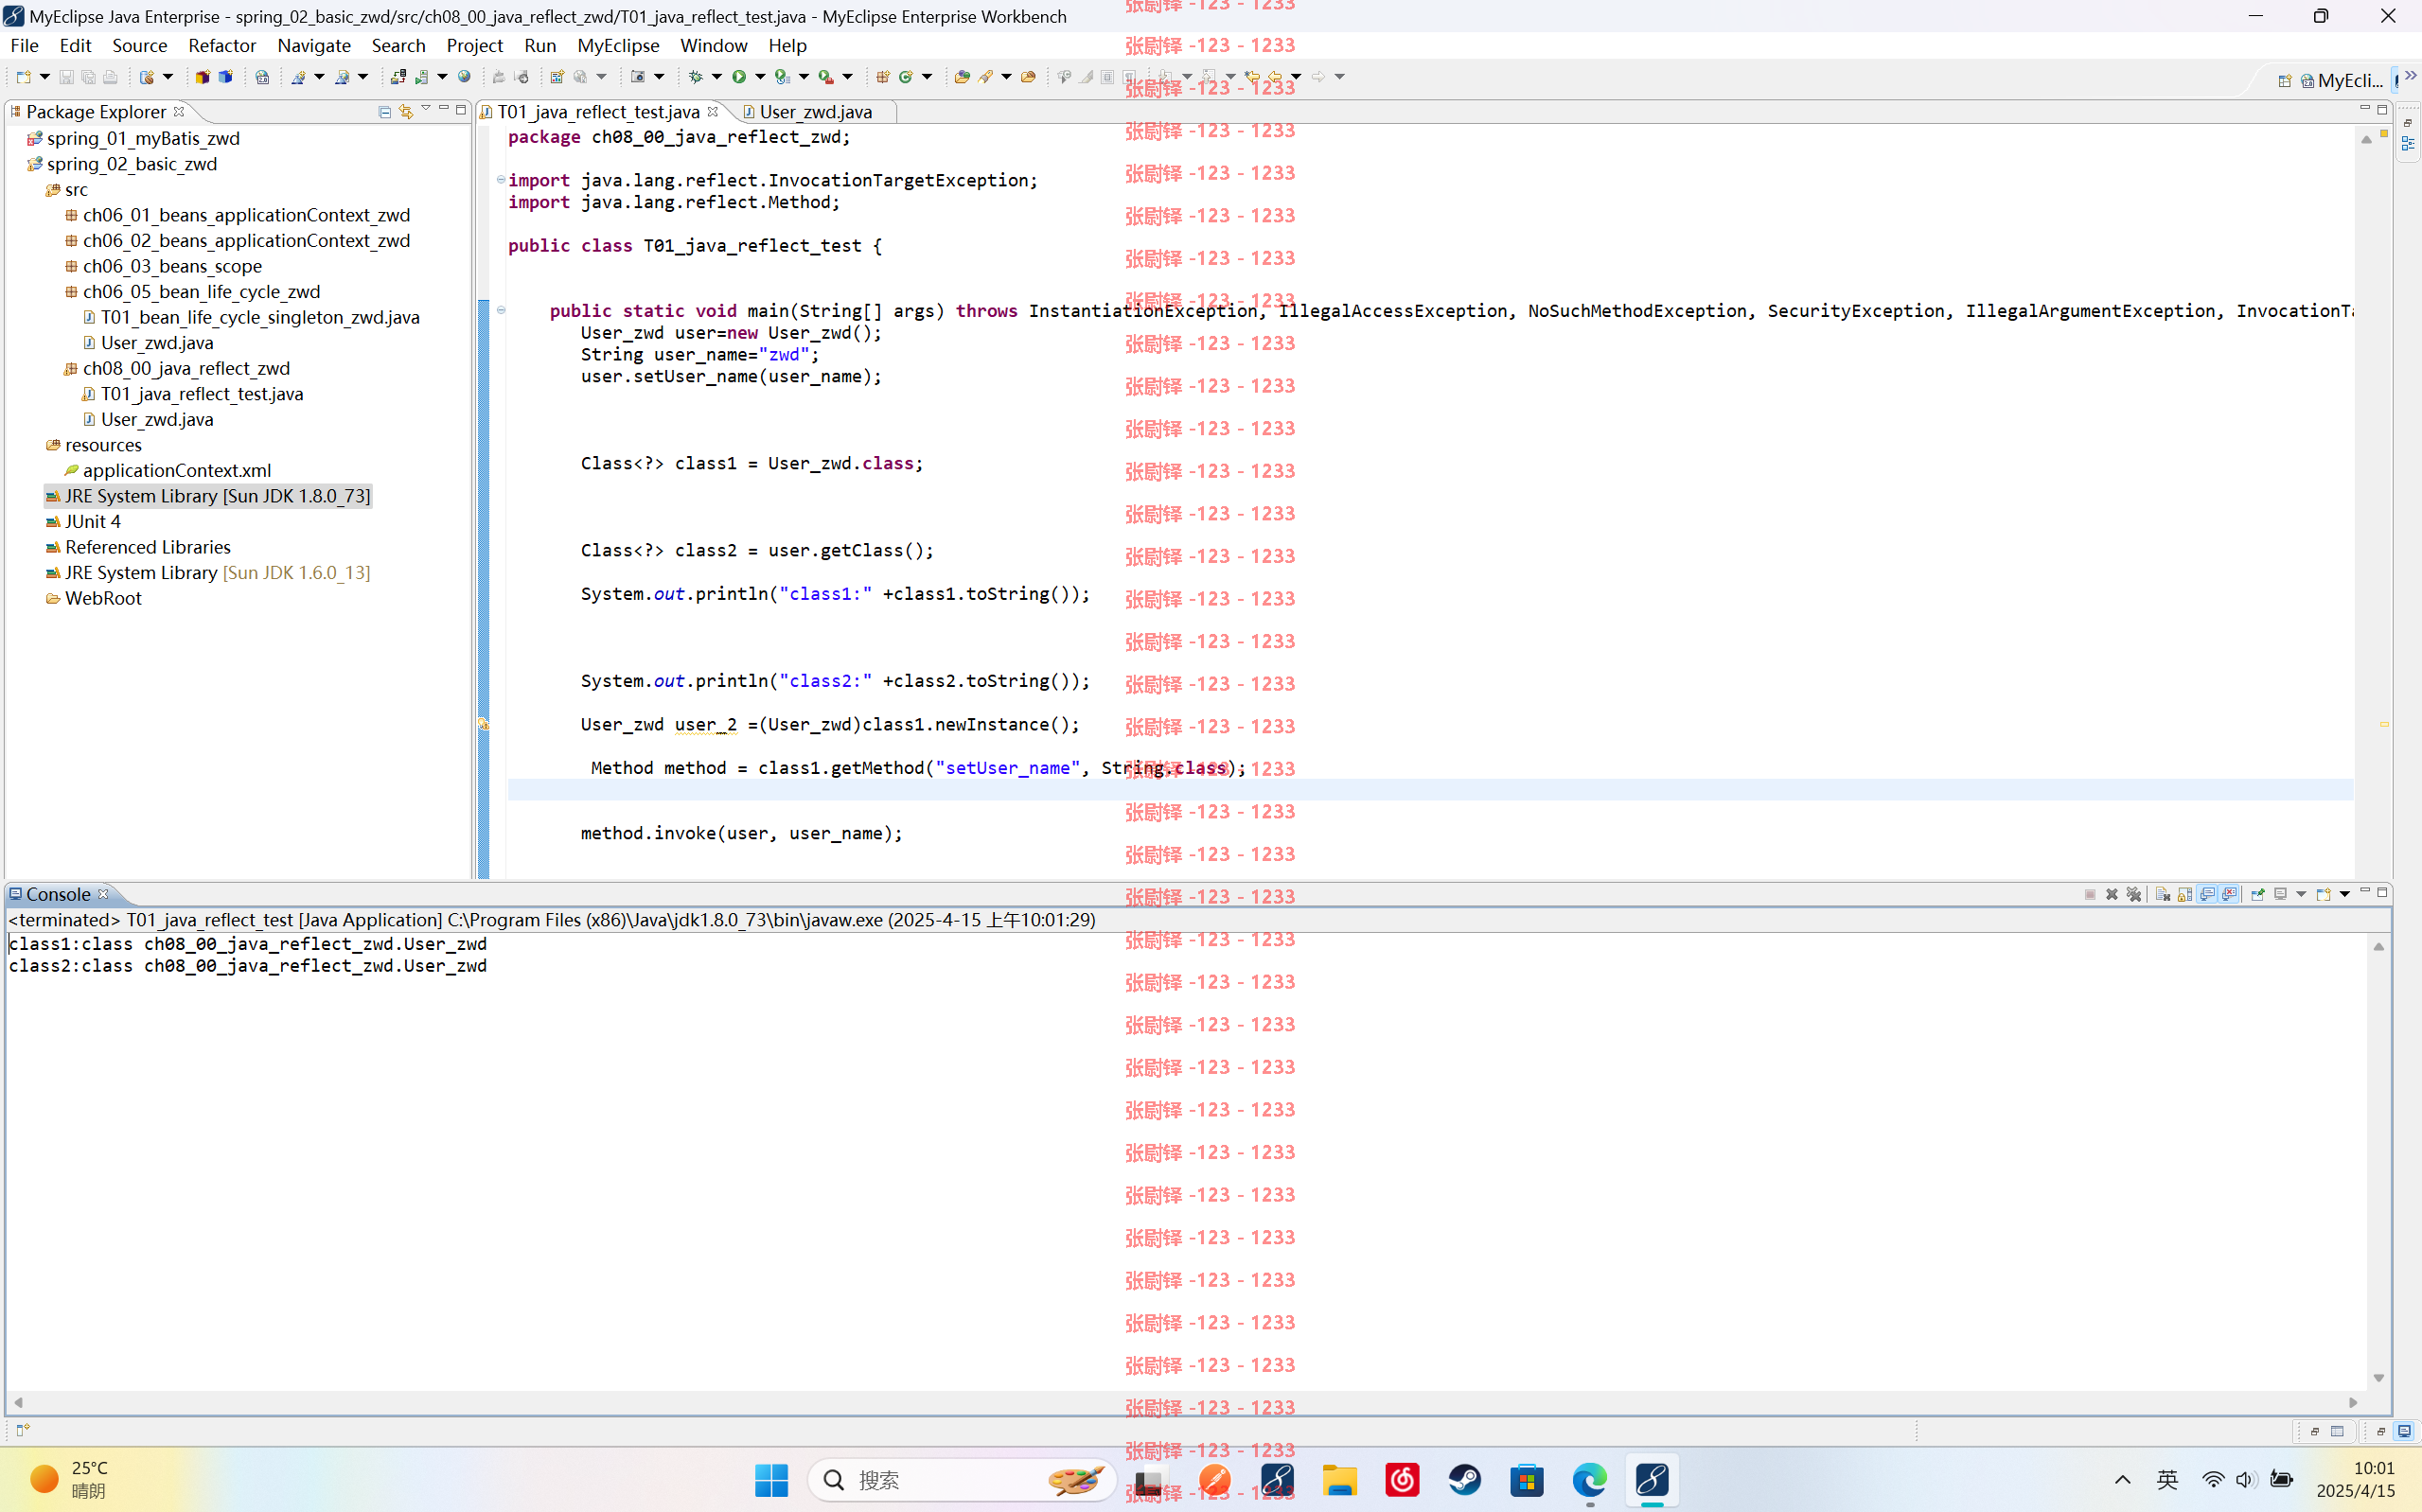Click the Collapse All icon in Package Explorer
This screenshot has height=1512, width=2422.
point(385,111)
